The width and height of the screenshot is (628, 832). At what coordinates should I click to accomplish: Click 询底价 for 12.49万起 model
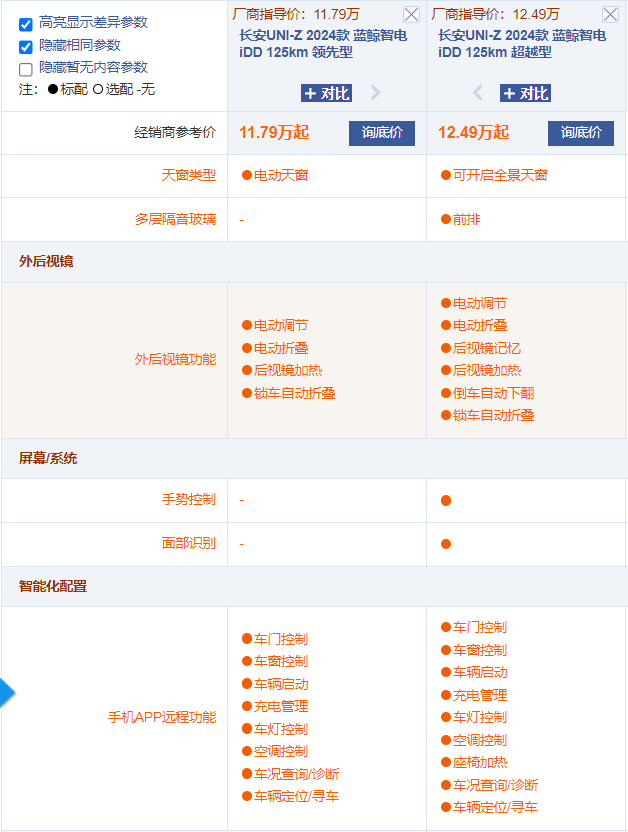point(581,133)
